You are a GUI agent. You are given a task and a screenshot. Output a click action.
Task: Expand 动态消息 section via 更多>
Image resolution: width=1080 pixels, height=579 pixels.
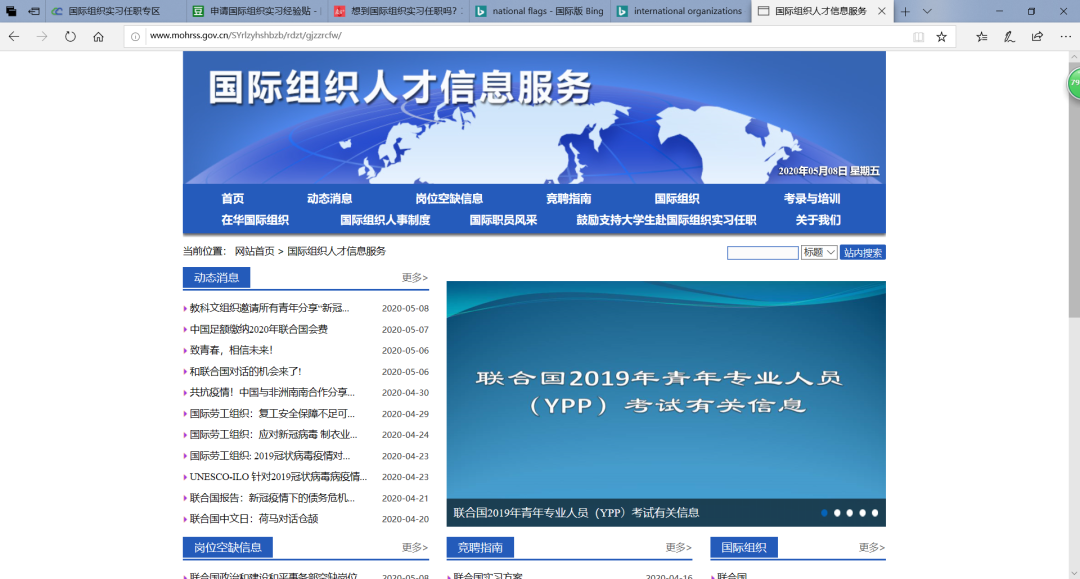[x=415, y=278]
